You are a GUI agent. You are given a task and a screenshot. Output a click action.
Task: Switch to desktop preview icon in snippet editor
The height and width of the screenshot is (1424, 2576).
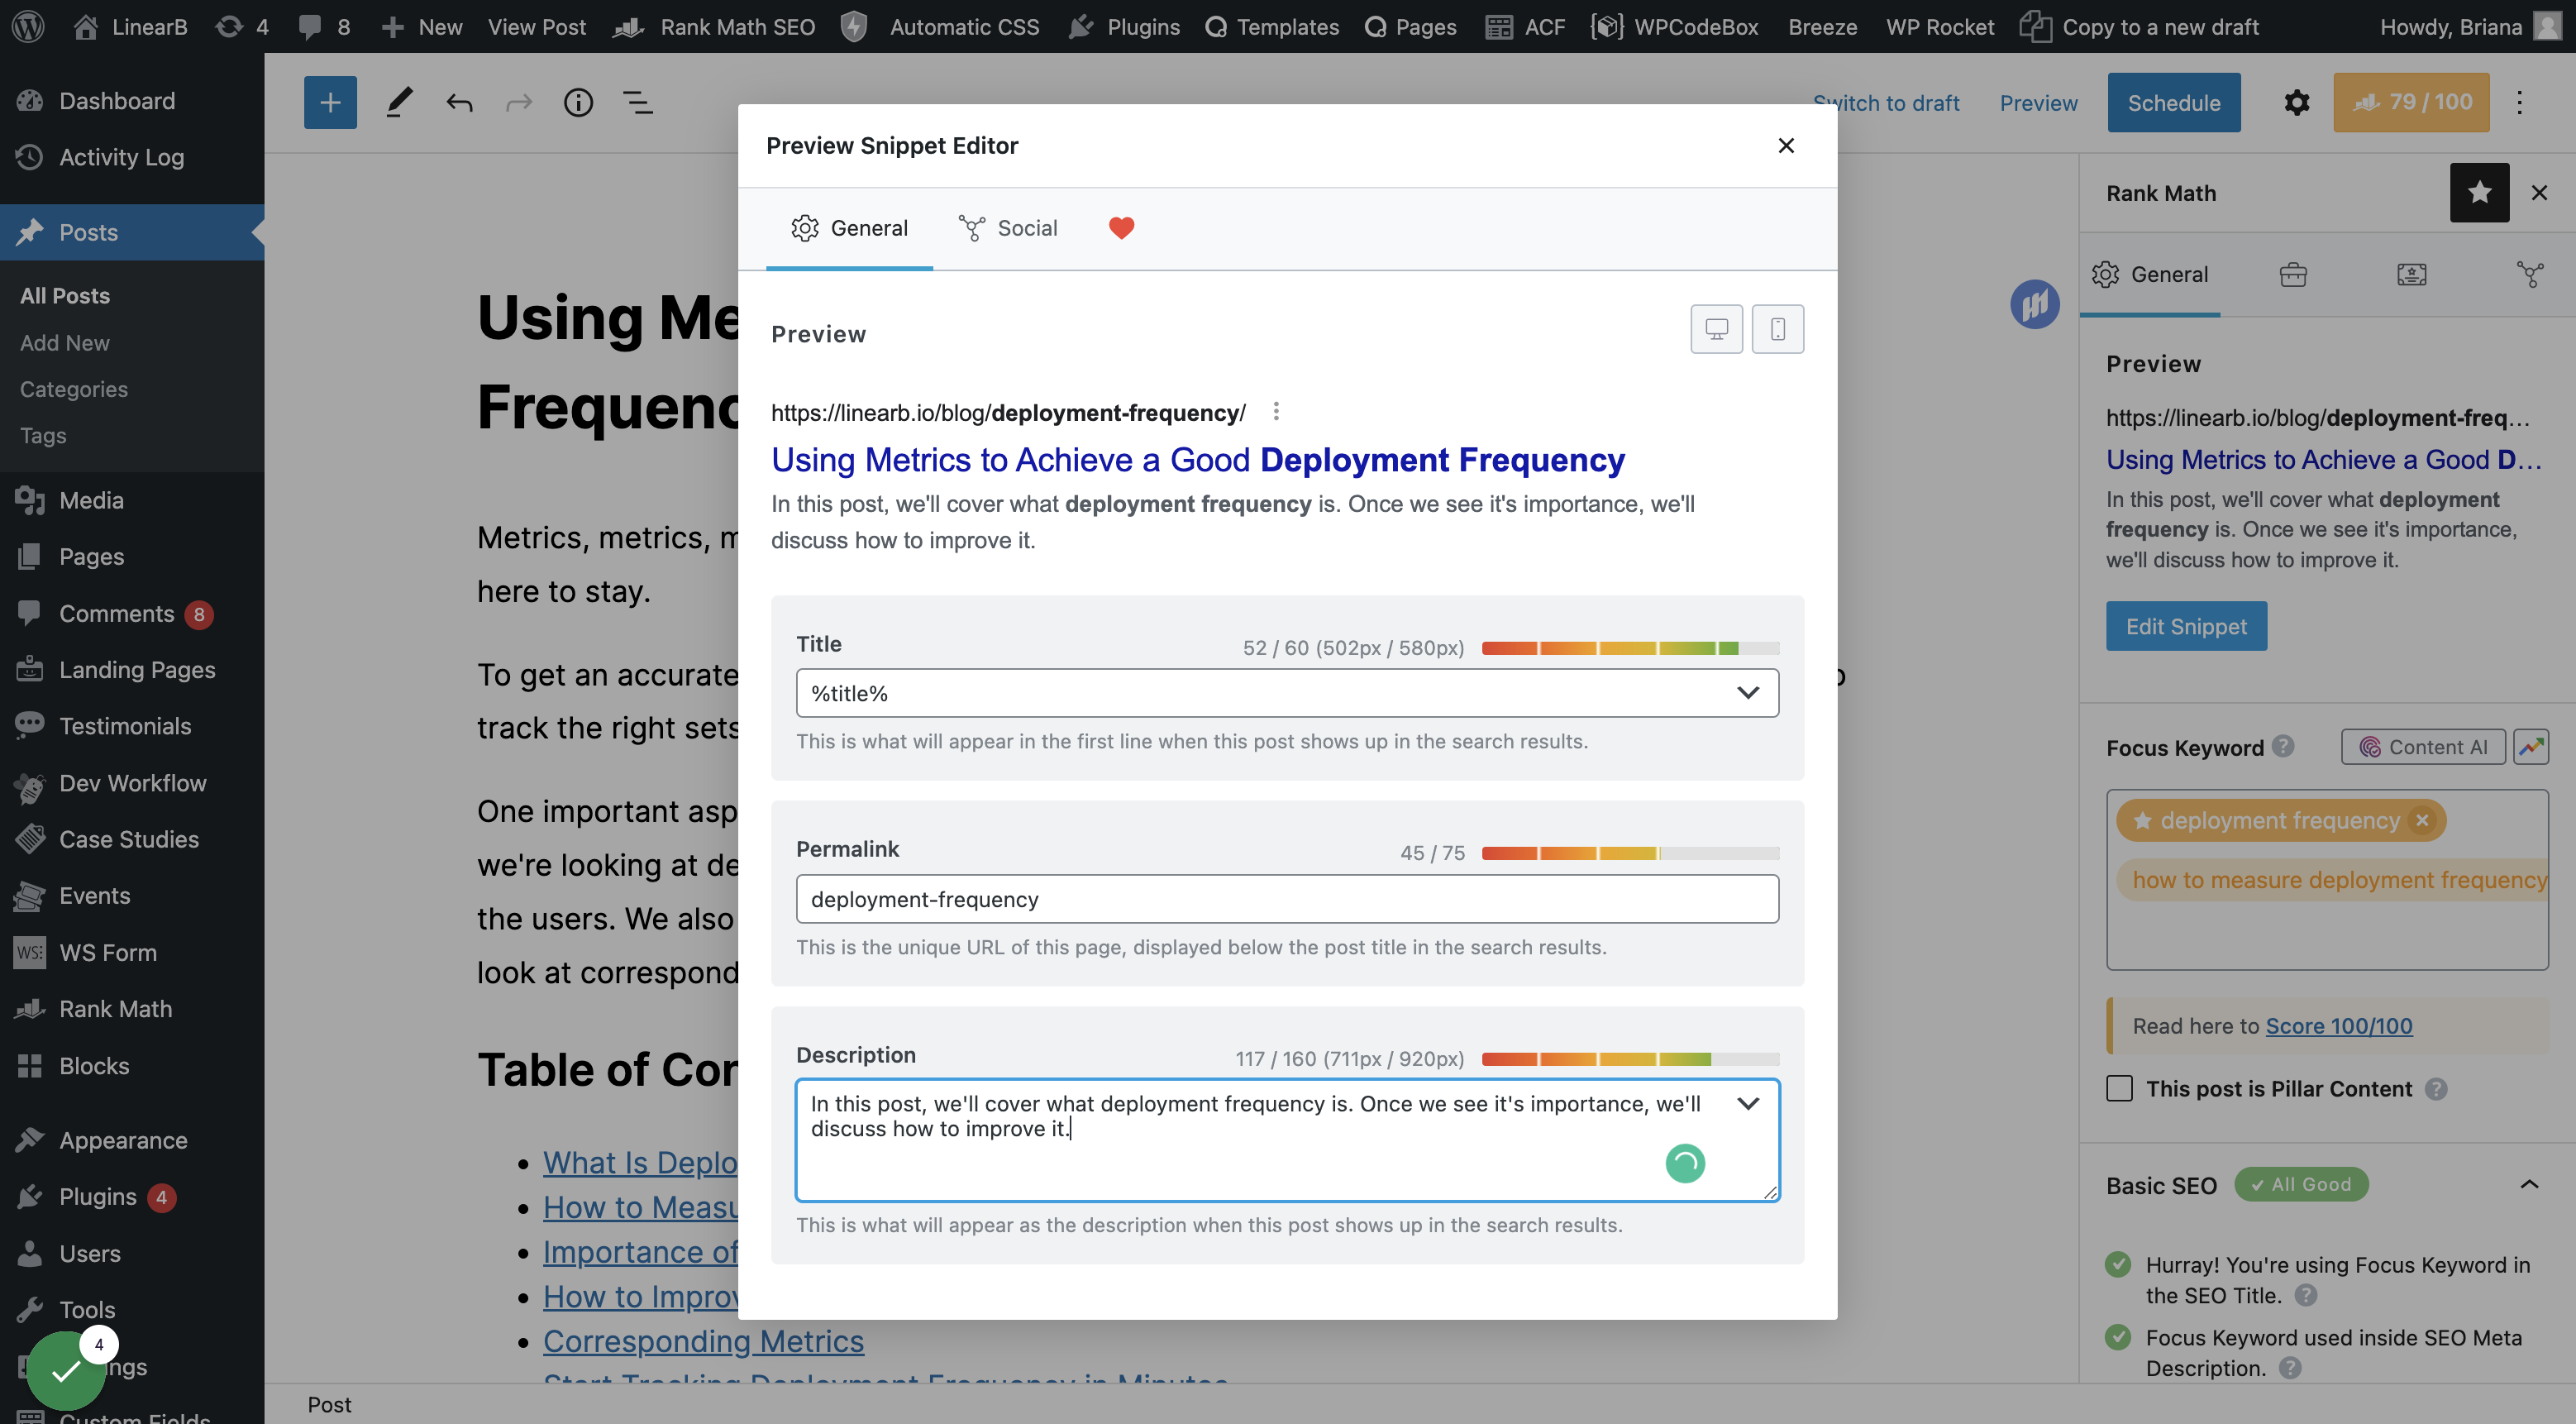tap(1716, 328)
